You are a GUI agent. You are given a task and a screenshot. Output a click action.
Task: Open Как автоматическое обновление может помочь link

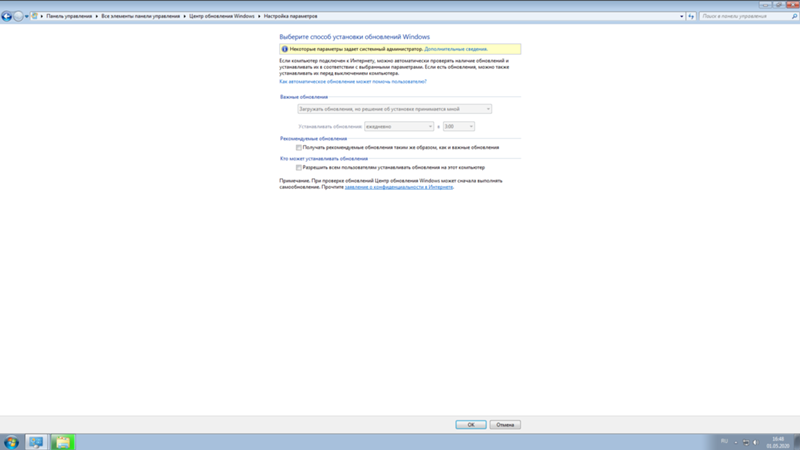pos(353,82)
